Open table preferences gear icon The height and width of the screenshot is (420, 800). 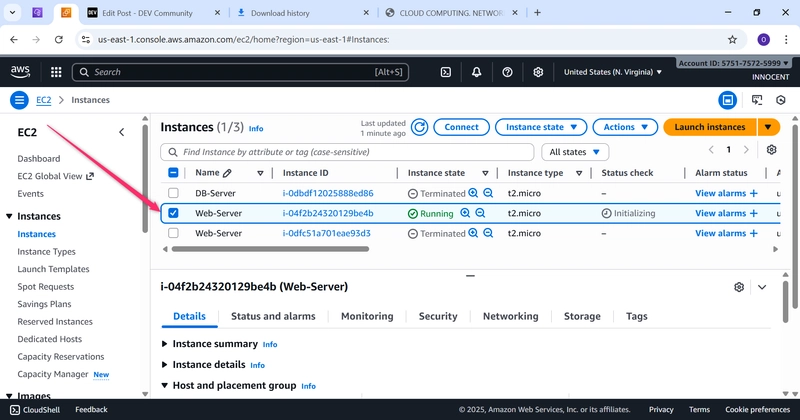[x=771, y=150]
